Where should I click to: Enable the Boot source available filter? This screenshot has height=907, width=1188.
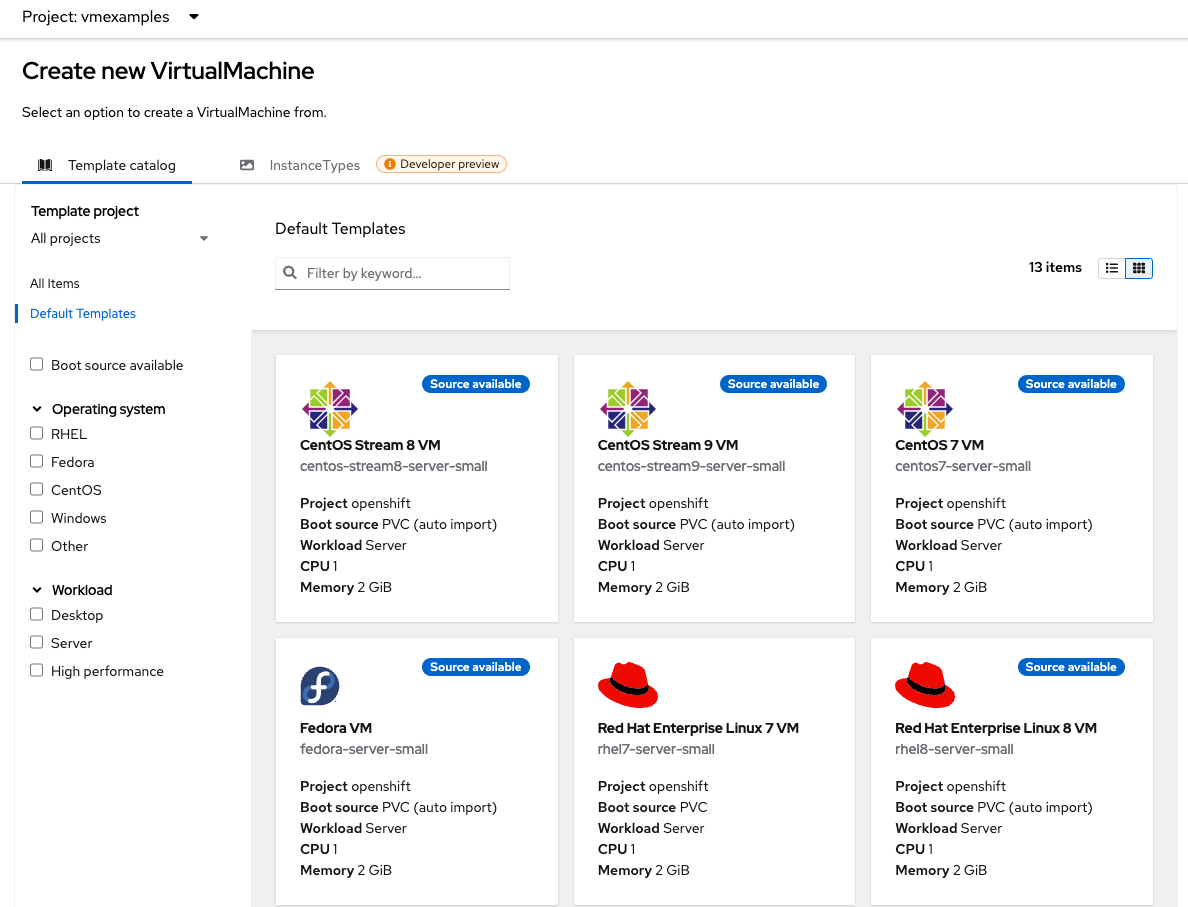click(37, 364)
